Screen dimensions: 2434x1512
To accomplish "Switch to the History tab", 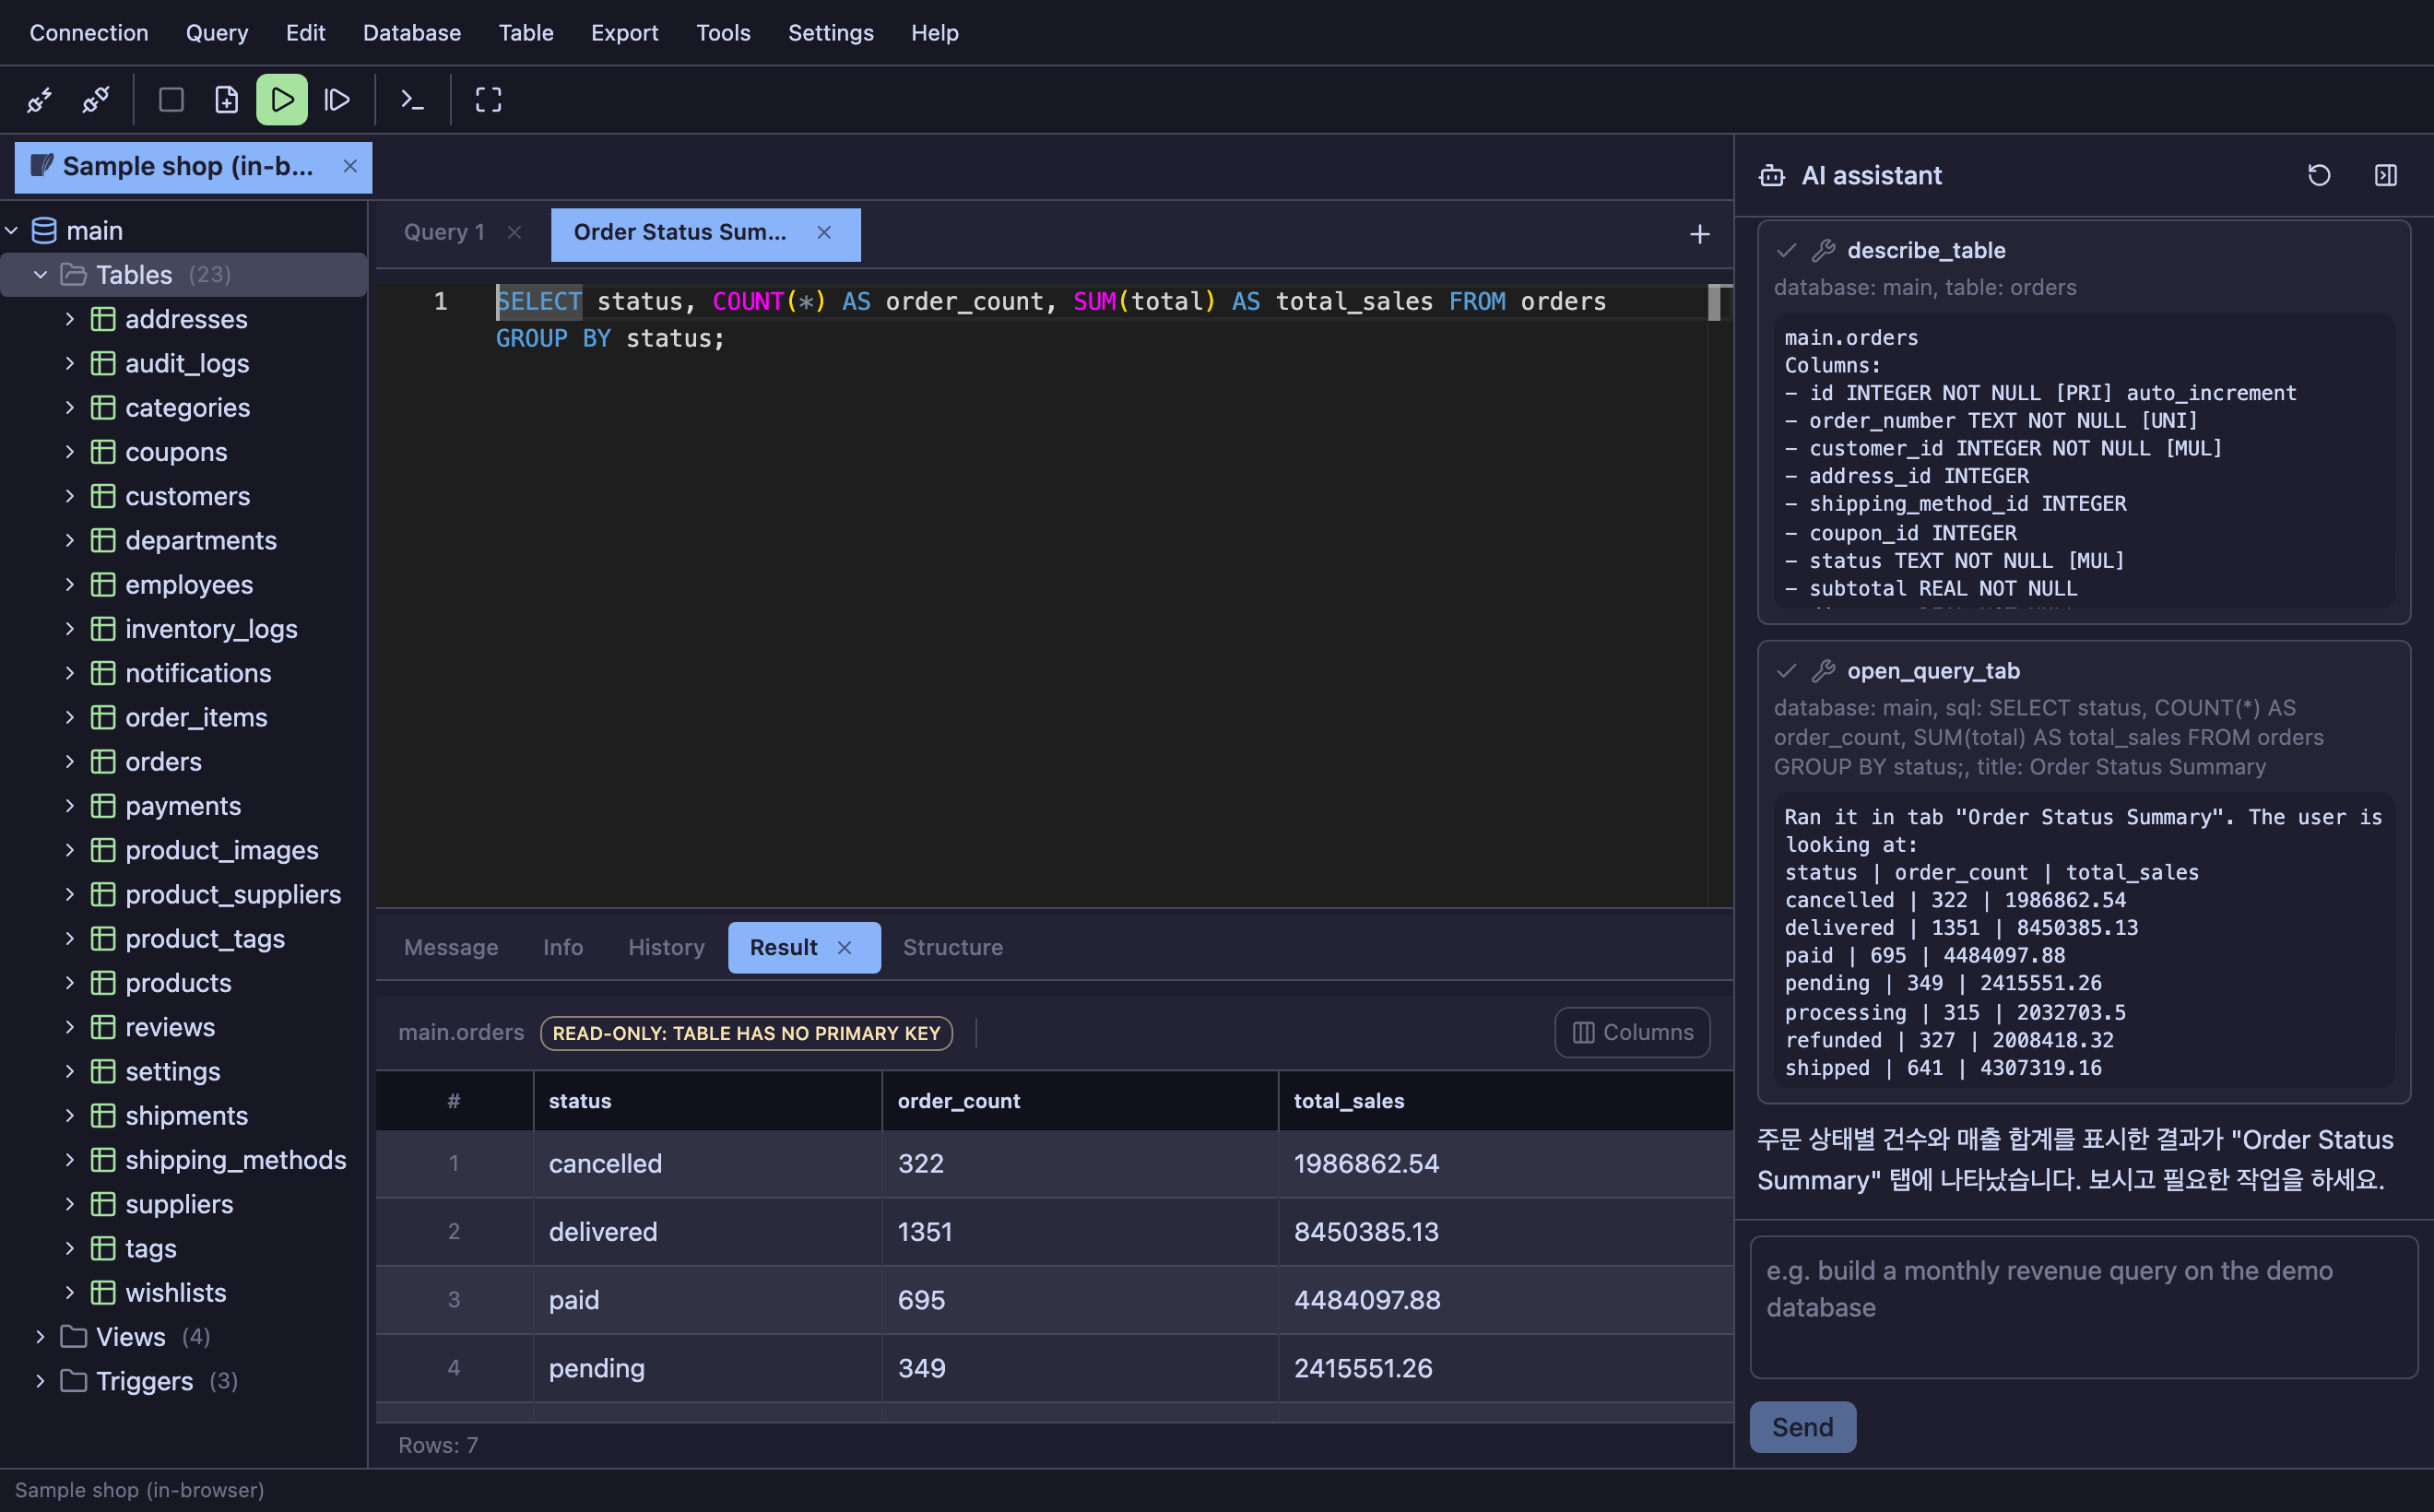I will click(x=666, y=947).
